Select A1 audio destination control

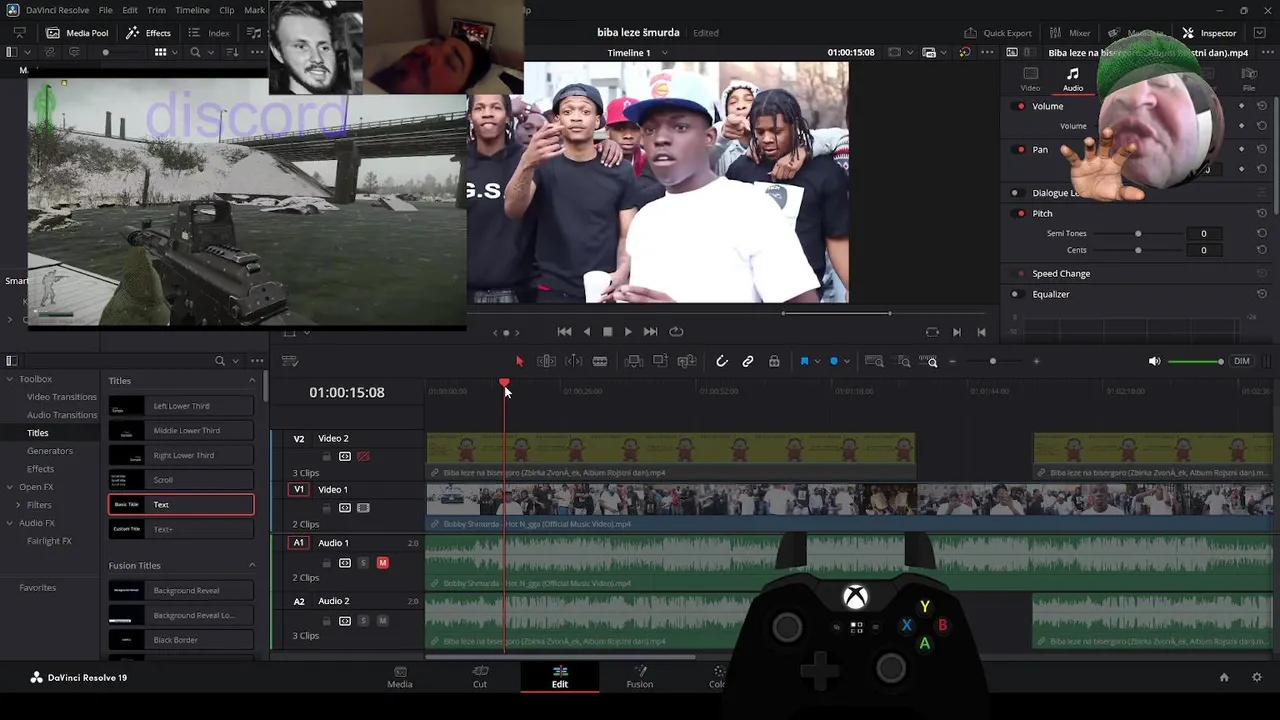[298, 543]
